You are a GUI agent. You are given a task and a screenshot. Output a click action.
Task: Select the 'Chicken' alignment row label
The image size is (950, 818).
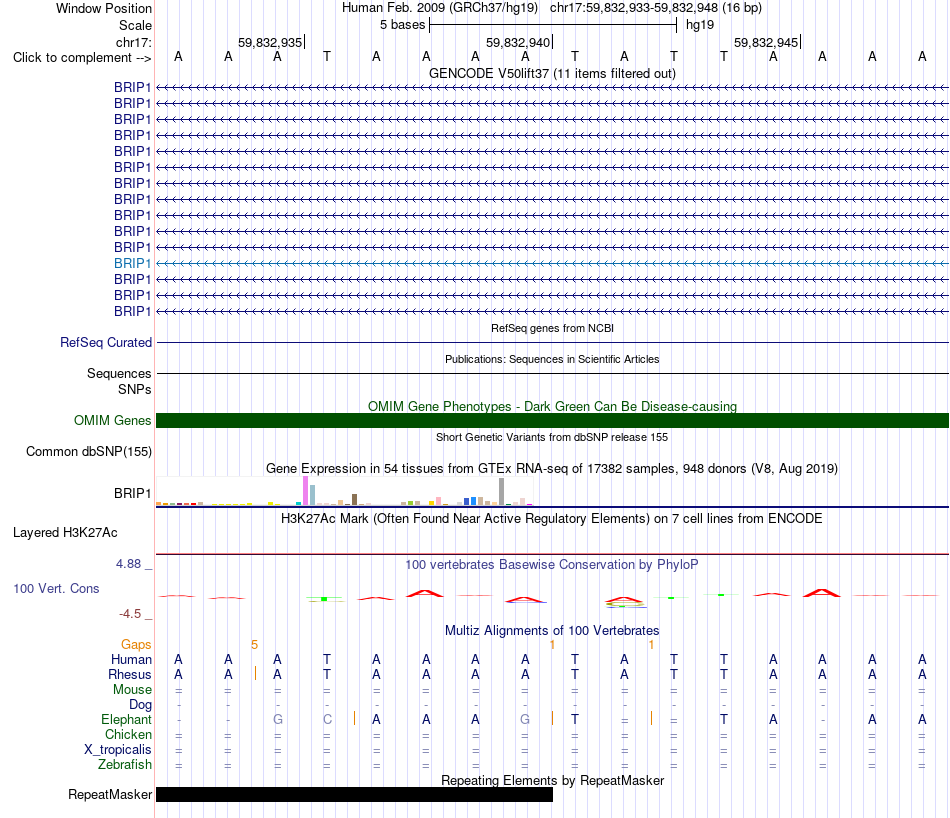[128, 734]
